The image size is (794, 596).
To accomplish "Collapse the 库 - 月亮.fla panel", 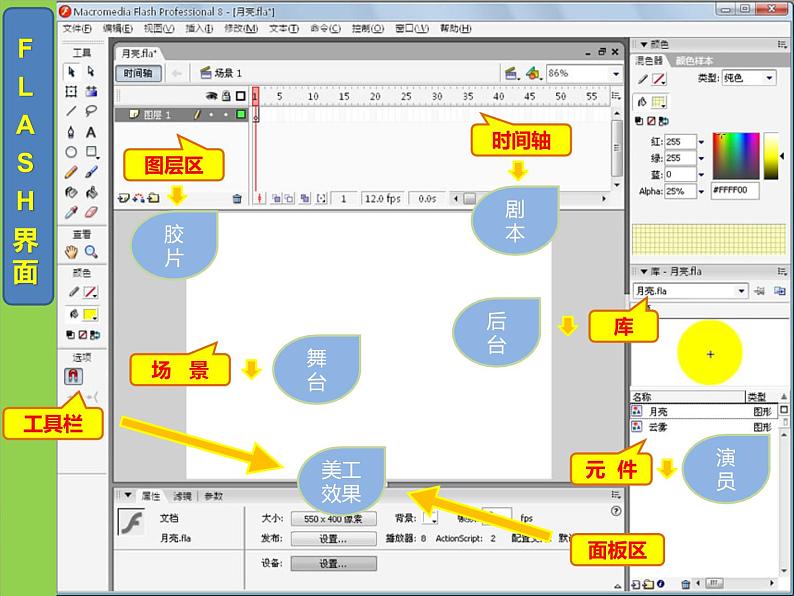I will point(644,271).
